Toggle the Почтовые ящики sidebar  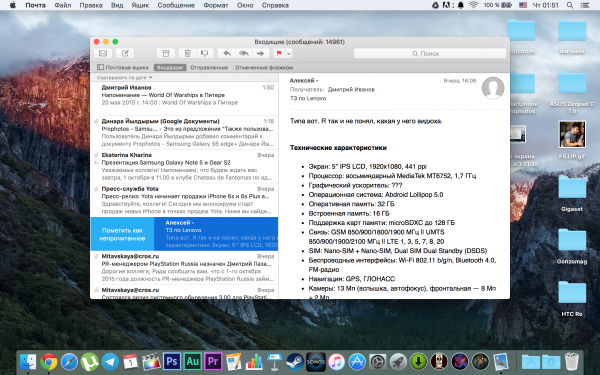122,67
